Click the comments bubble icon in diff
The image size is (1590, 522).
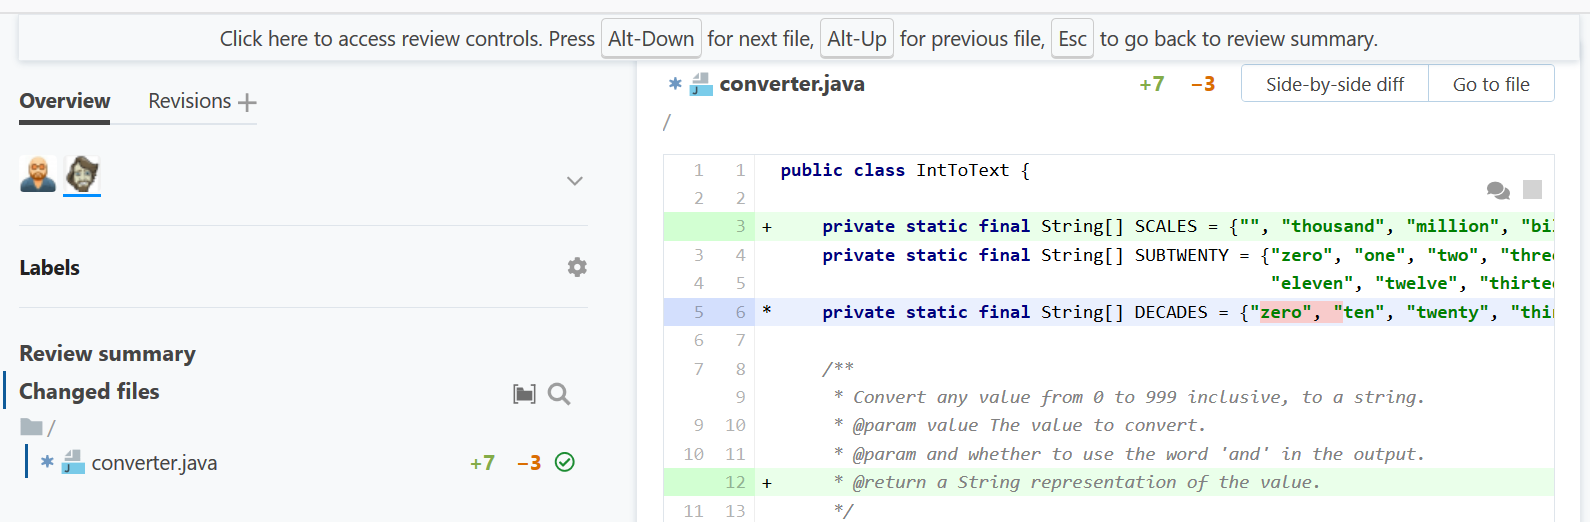1498,190
